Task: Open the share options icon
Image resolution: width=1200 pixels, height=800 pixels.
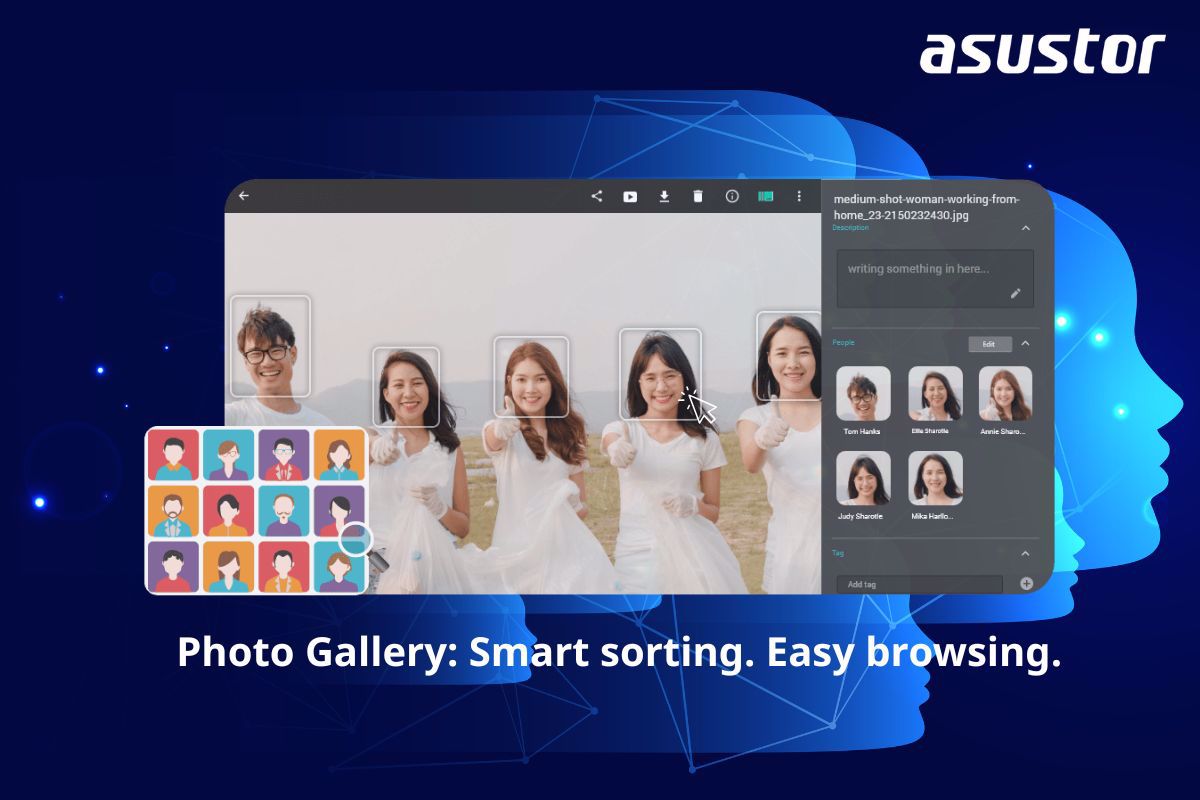Action: click(x=597, y=197)
